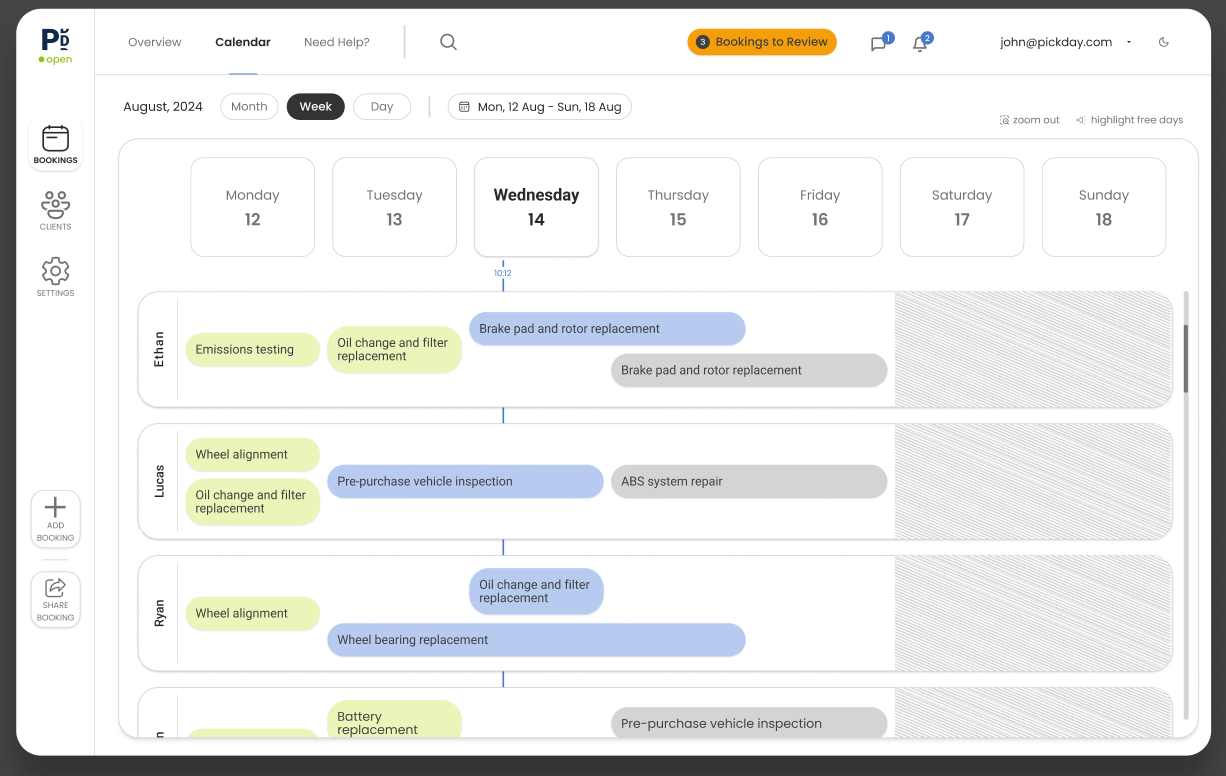Screen dimensions: 1226x776
Task: Open Ryan's Wheel alignment booking
Action: click(253, 614)
